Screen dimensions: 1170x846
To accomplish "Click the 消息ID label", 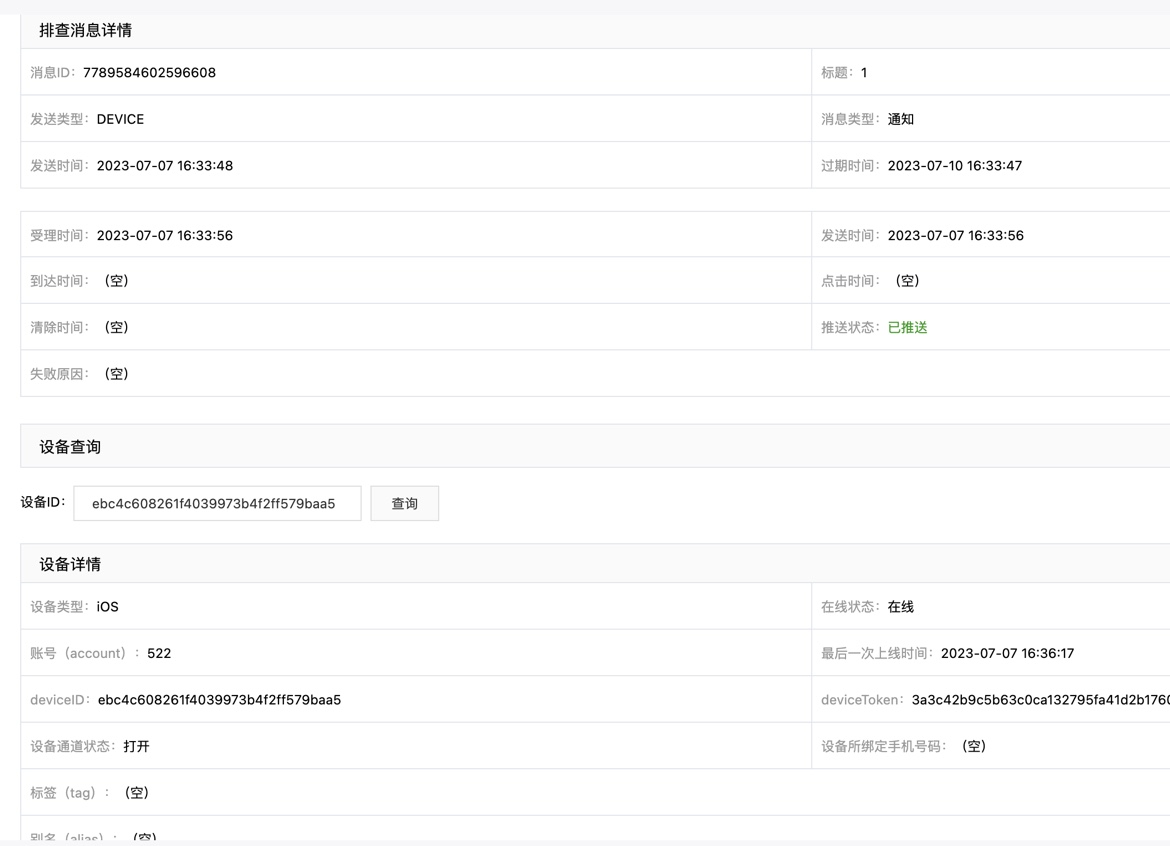I will [54, 72].
